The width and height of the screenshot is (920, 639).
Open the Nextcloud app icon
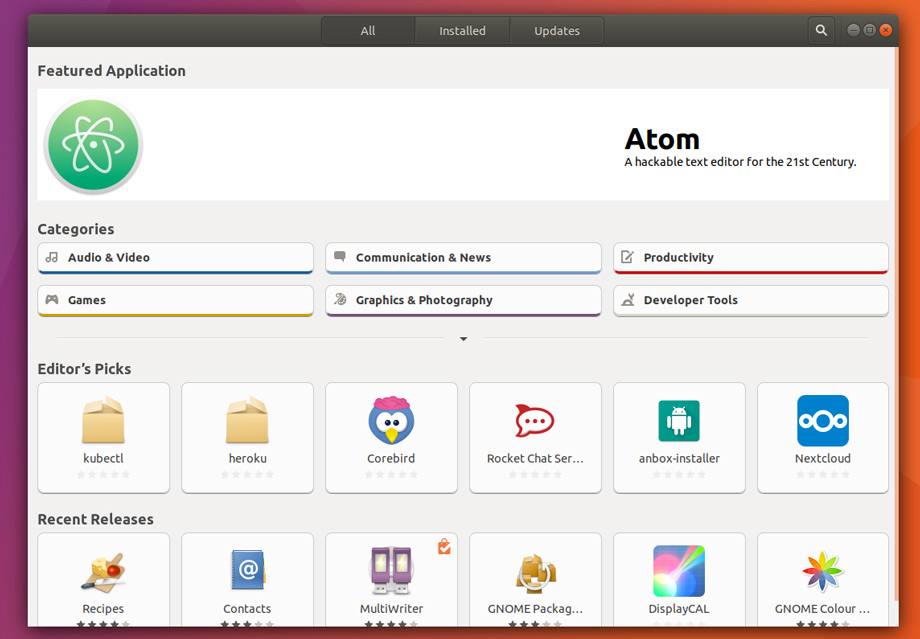coord(823,421)
